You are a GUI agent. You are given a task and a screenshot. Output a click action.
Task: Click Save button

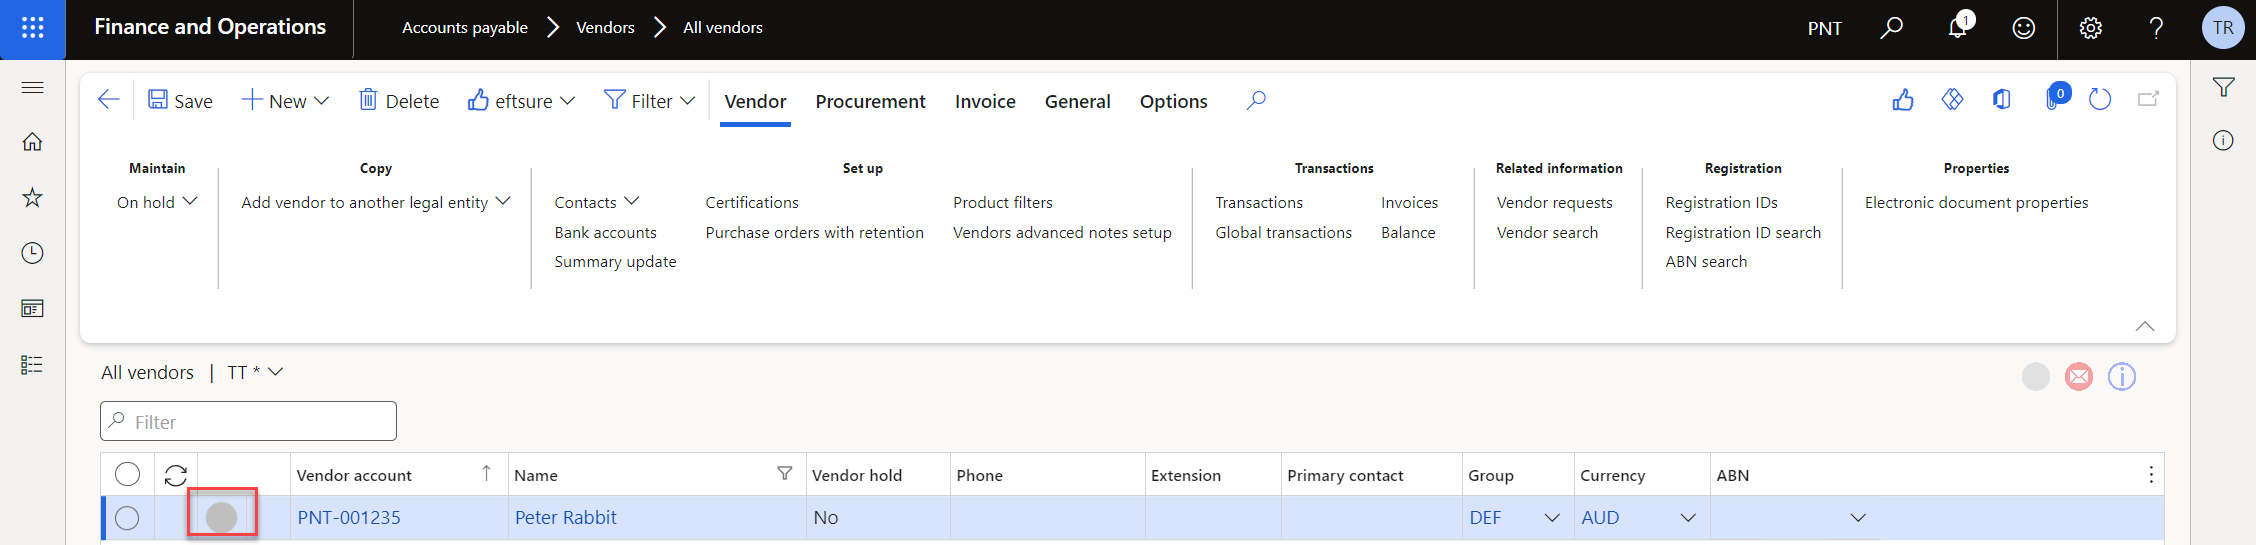[x=180, y=101]
